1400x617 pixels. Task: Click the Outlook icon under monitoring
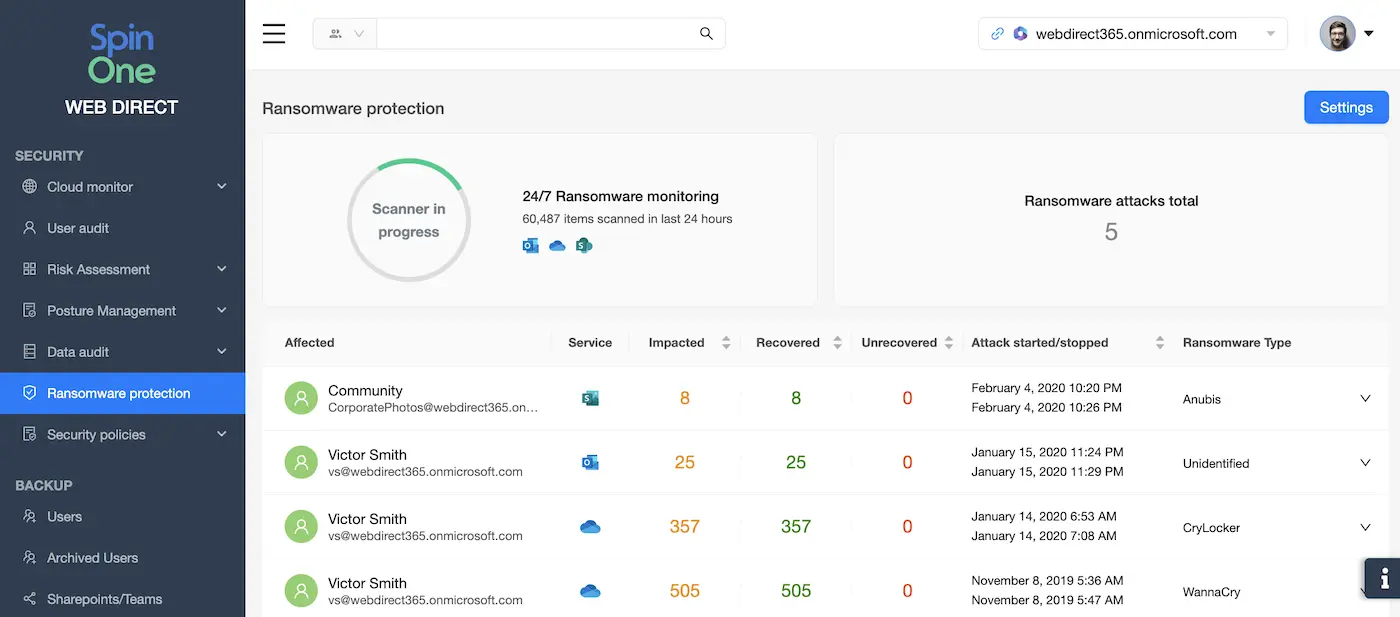coord(531,245)
